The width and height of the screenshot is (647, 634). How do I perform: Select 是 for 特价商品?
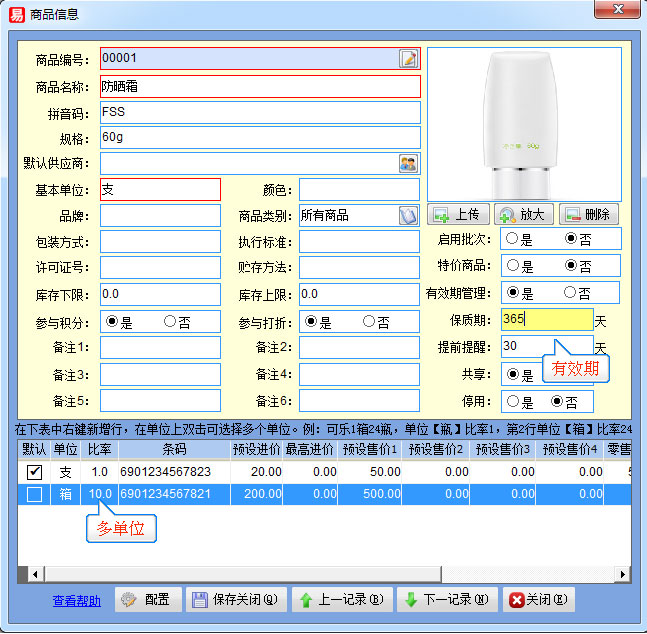512,266
